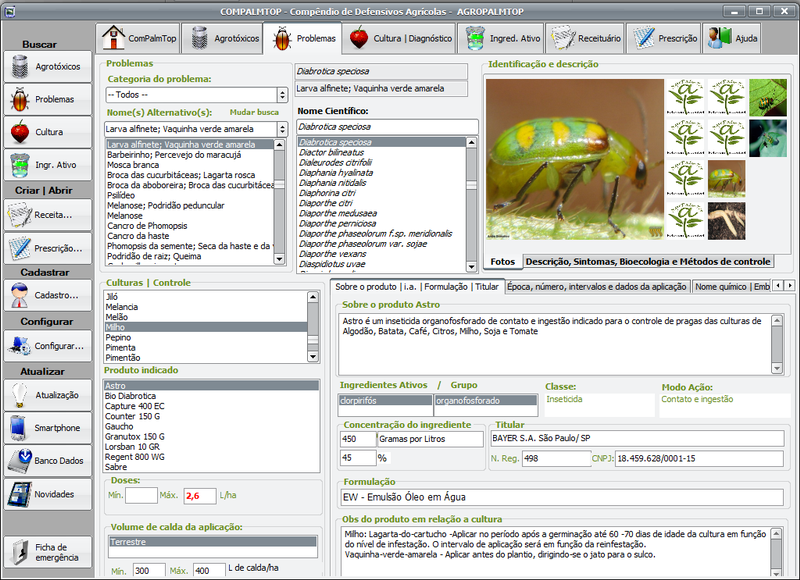This screenshot has height=580, width=800.
Task: Select the dark blue insect thumbnail
Action: point(768,138)
